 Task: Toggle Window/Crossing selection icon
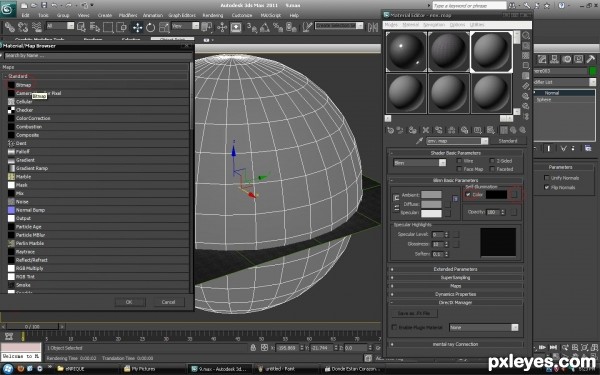(121, 27)
